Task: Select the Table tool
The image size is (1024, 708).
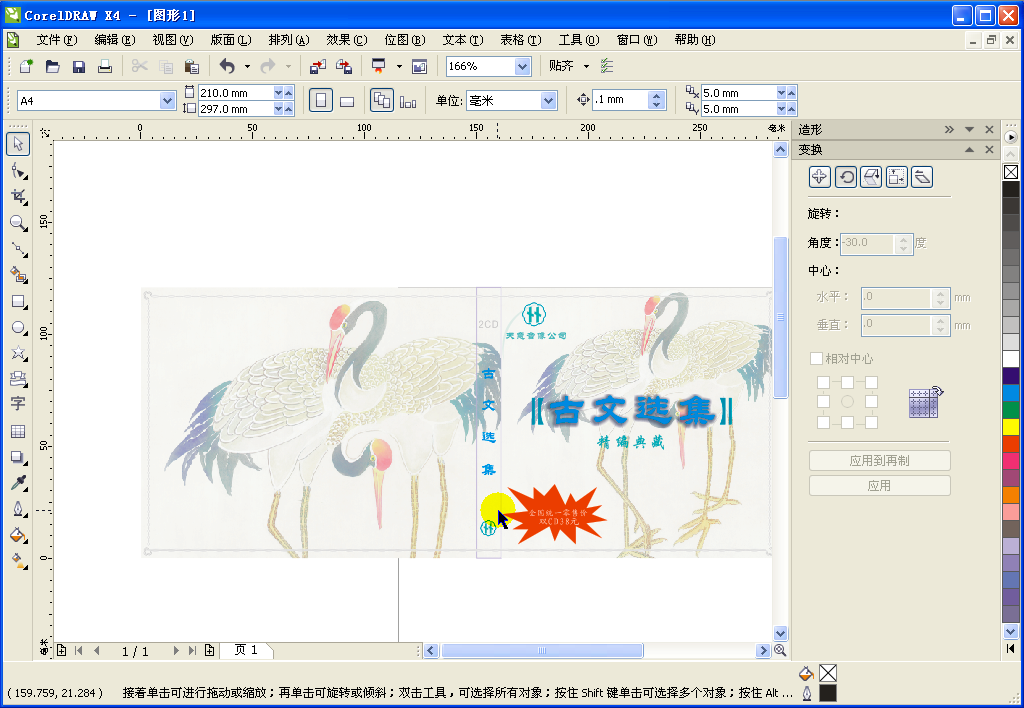Action: (18, 431)
